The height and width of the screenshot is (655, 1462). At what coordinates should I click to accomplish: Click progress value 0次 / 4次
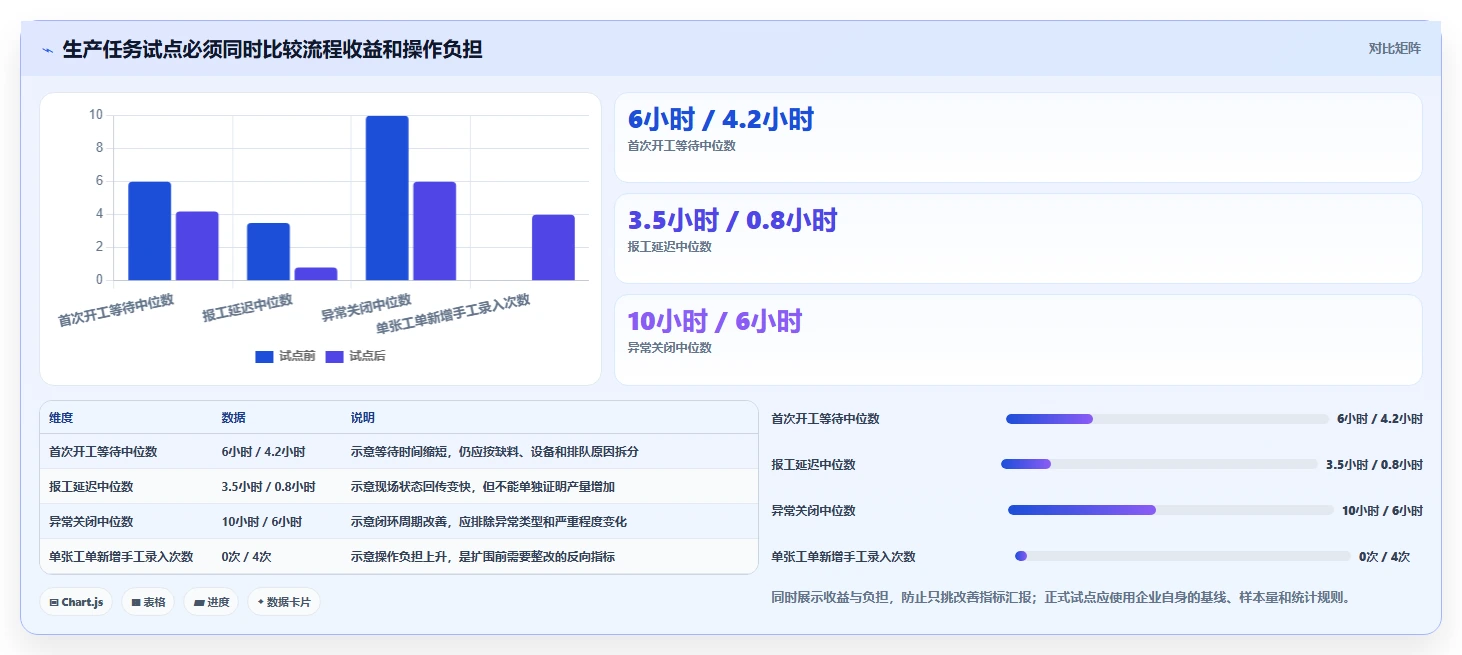tap(1385, 557)
